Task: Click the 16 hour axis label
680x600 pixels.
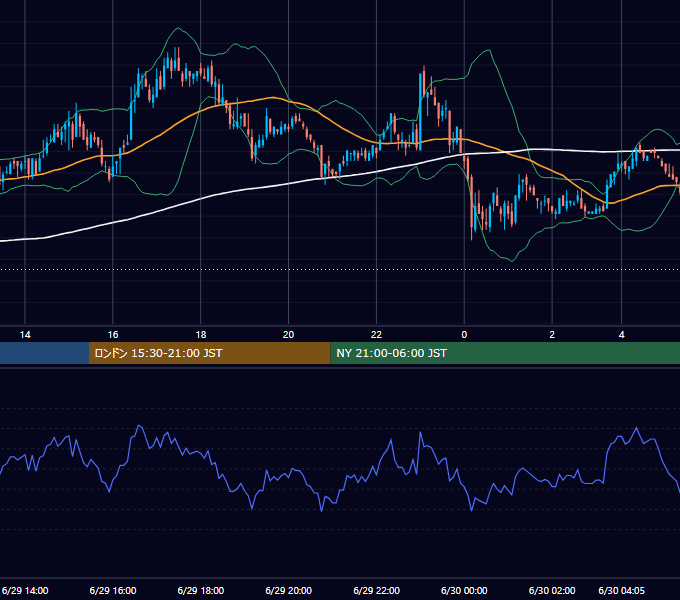Action: [x=113, y=335]
